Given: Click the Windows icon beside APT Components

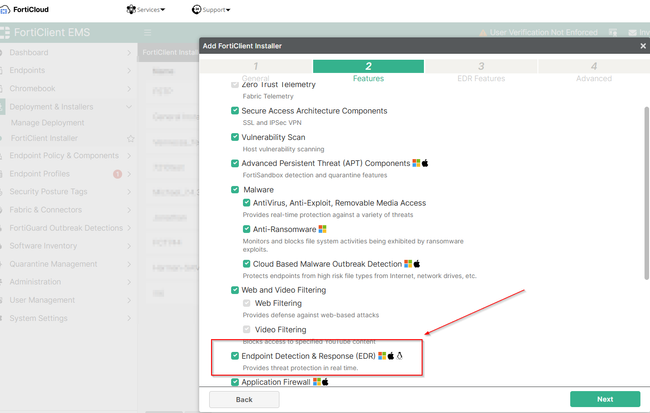Looking at the screenshot, I should [x=416, y=163].
